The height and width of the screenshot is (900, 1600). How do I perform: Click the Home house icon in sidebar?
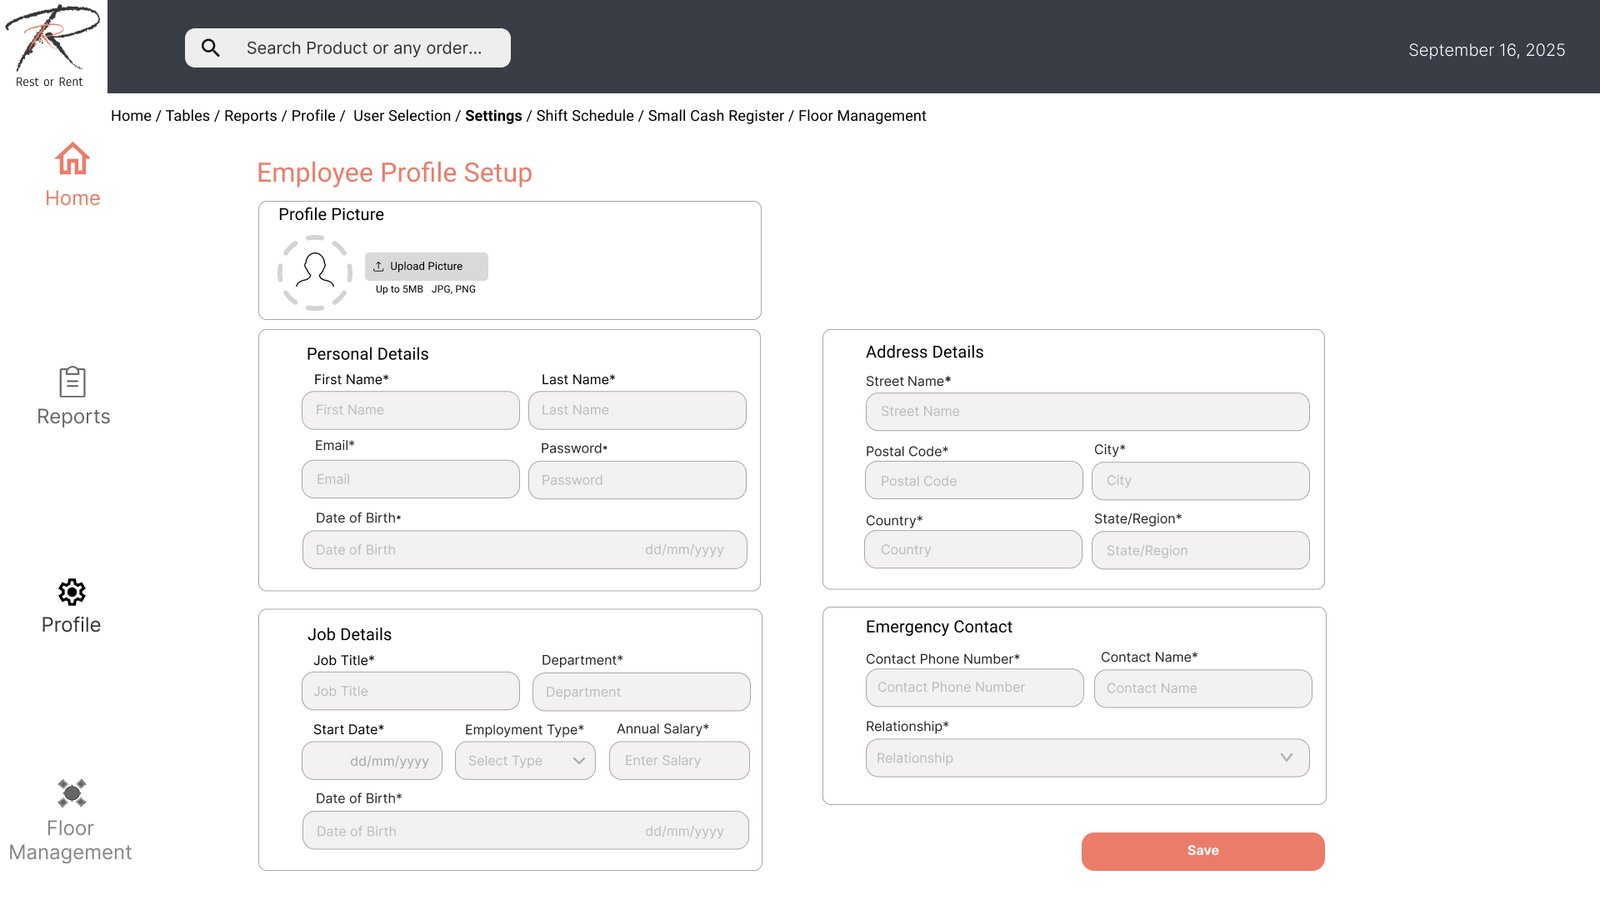coord(72,159)
